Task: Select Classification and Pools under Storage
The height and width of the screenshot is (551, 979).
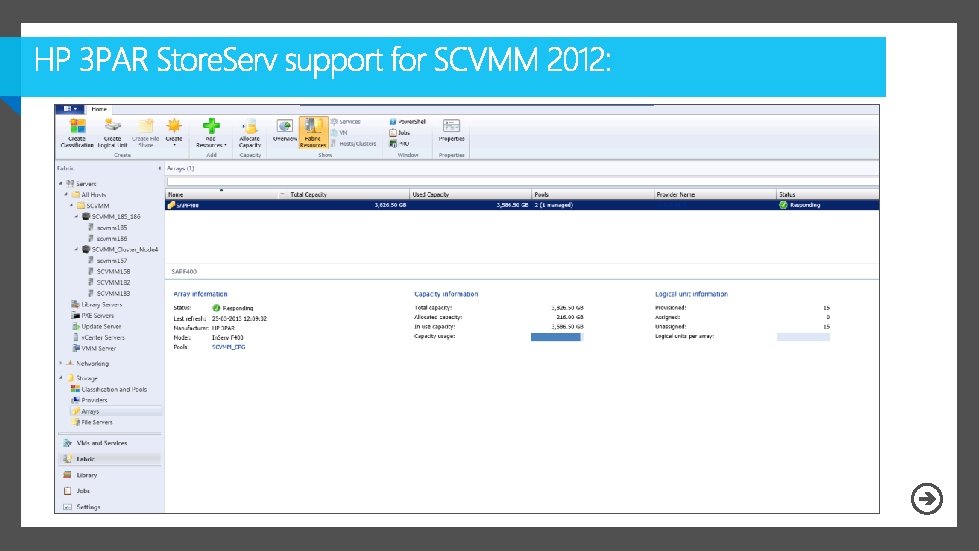Action: [109, 389]
